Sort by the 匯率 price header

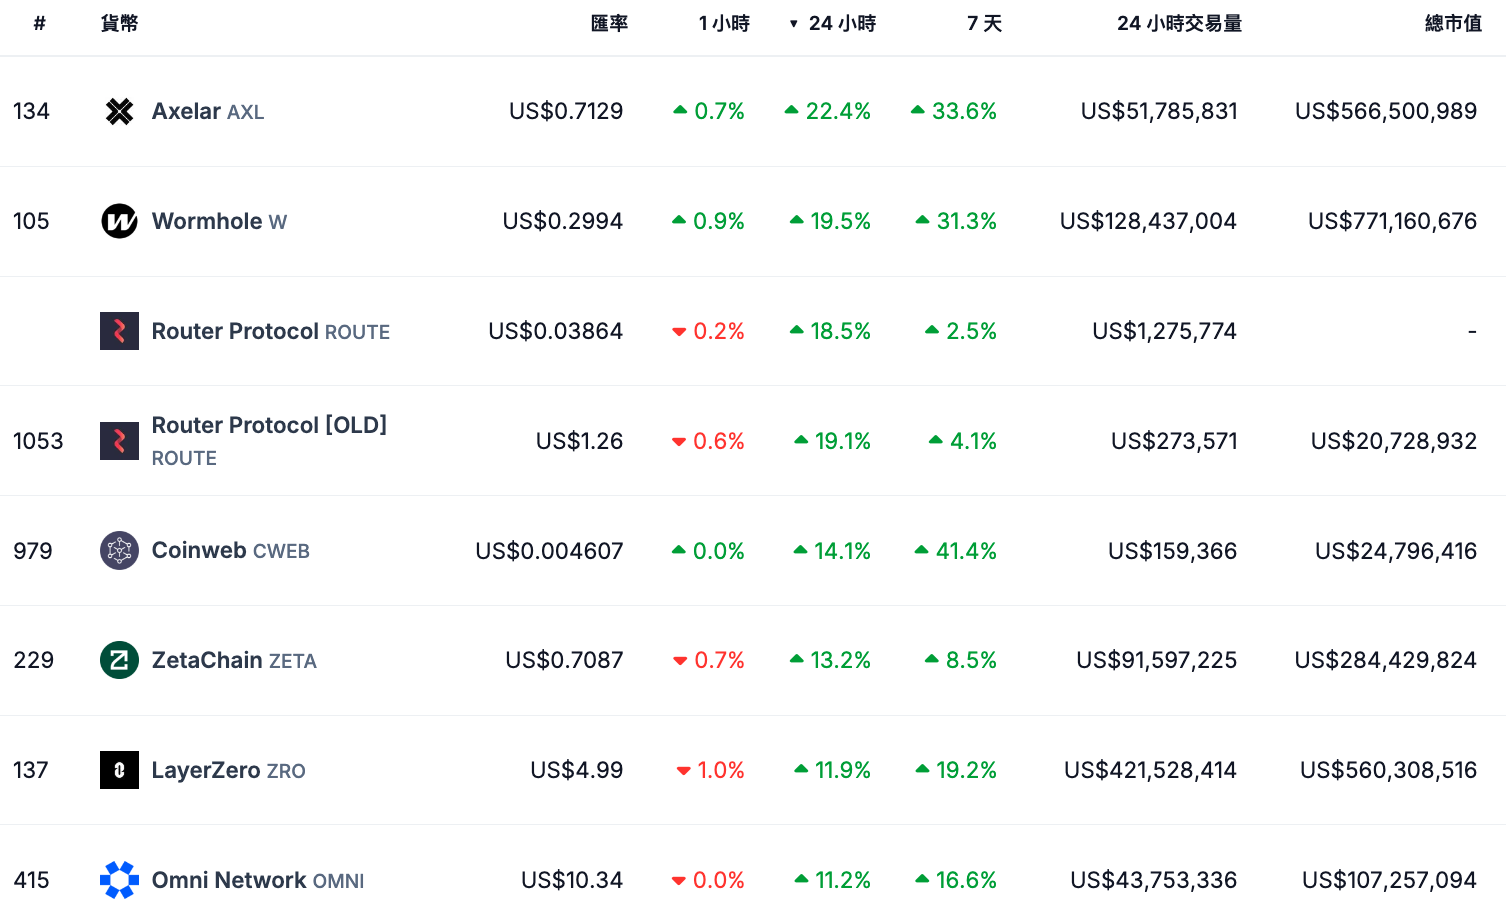click(609, 23)
